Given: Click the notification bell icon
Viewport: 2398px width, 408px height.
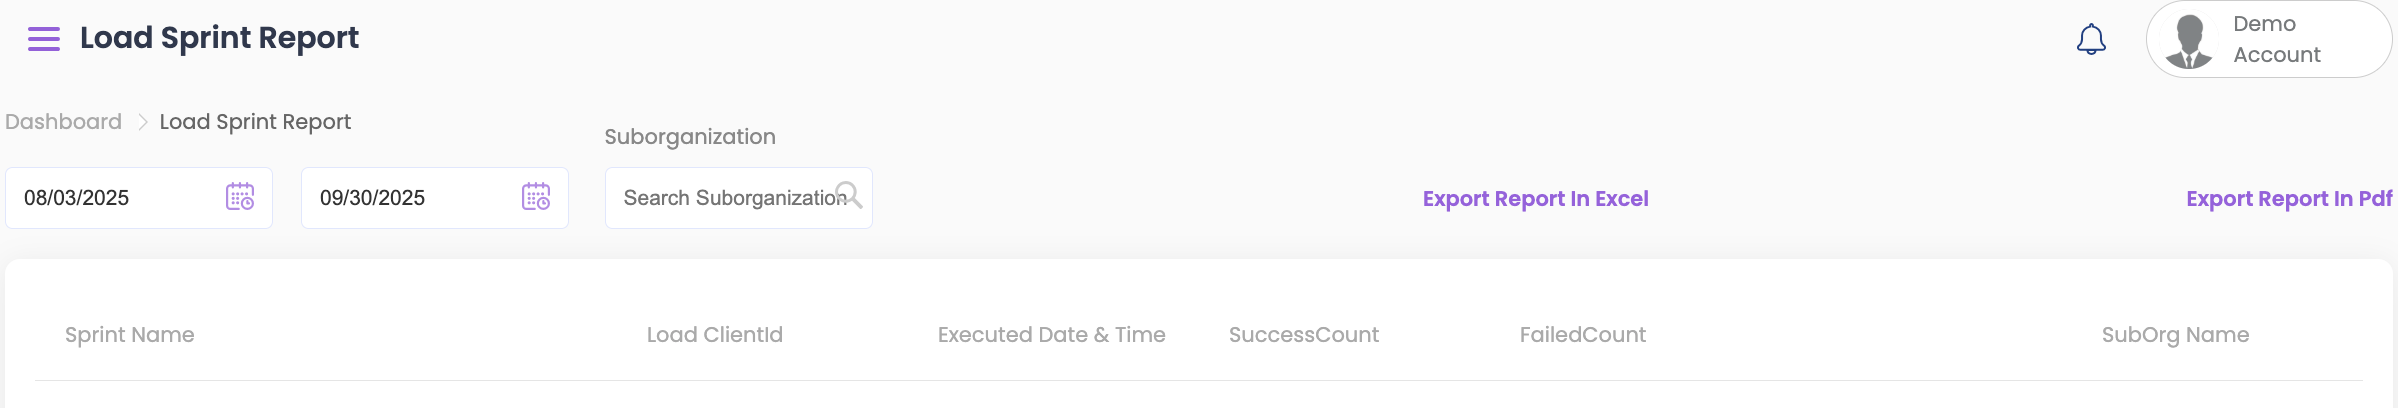Looking at the screenshot, I should (2091, 40).
